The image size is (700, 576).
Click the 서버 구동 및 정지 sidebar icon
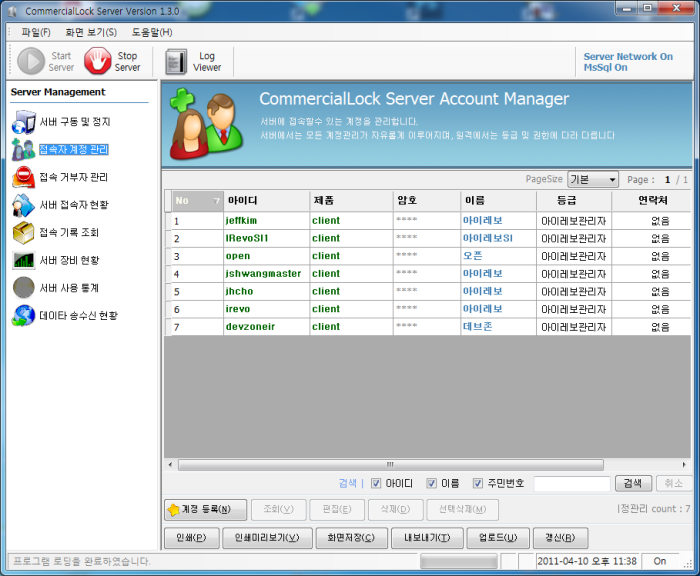pyautogui.click(x=24, y=122)
